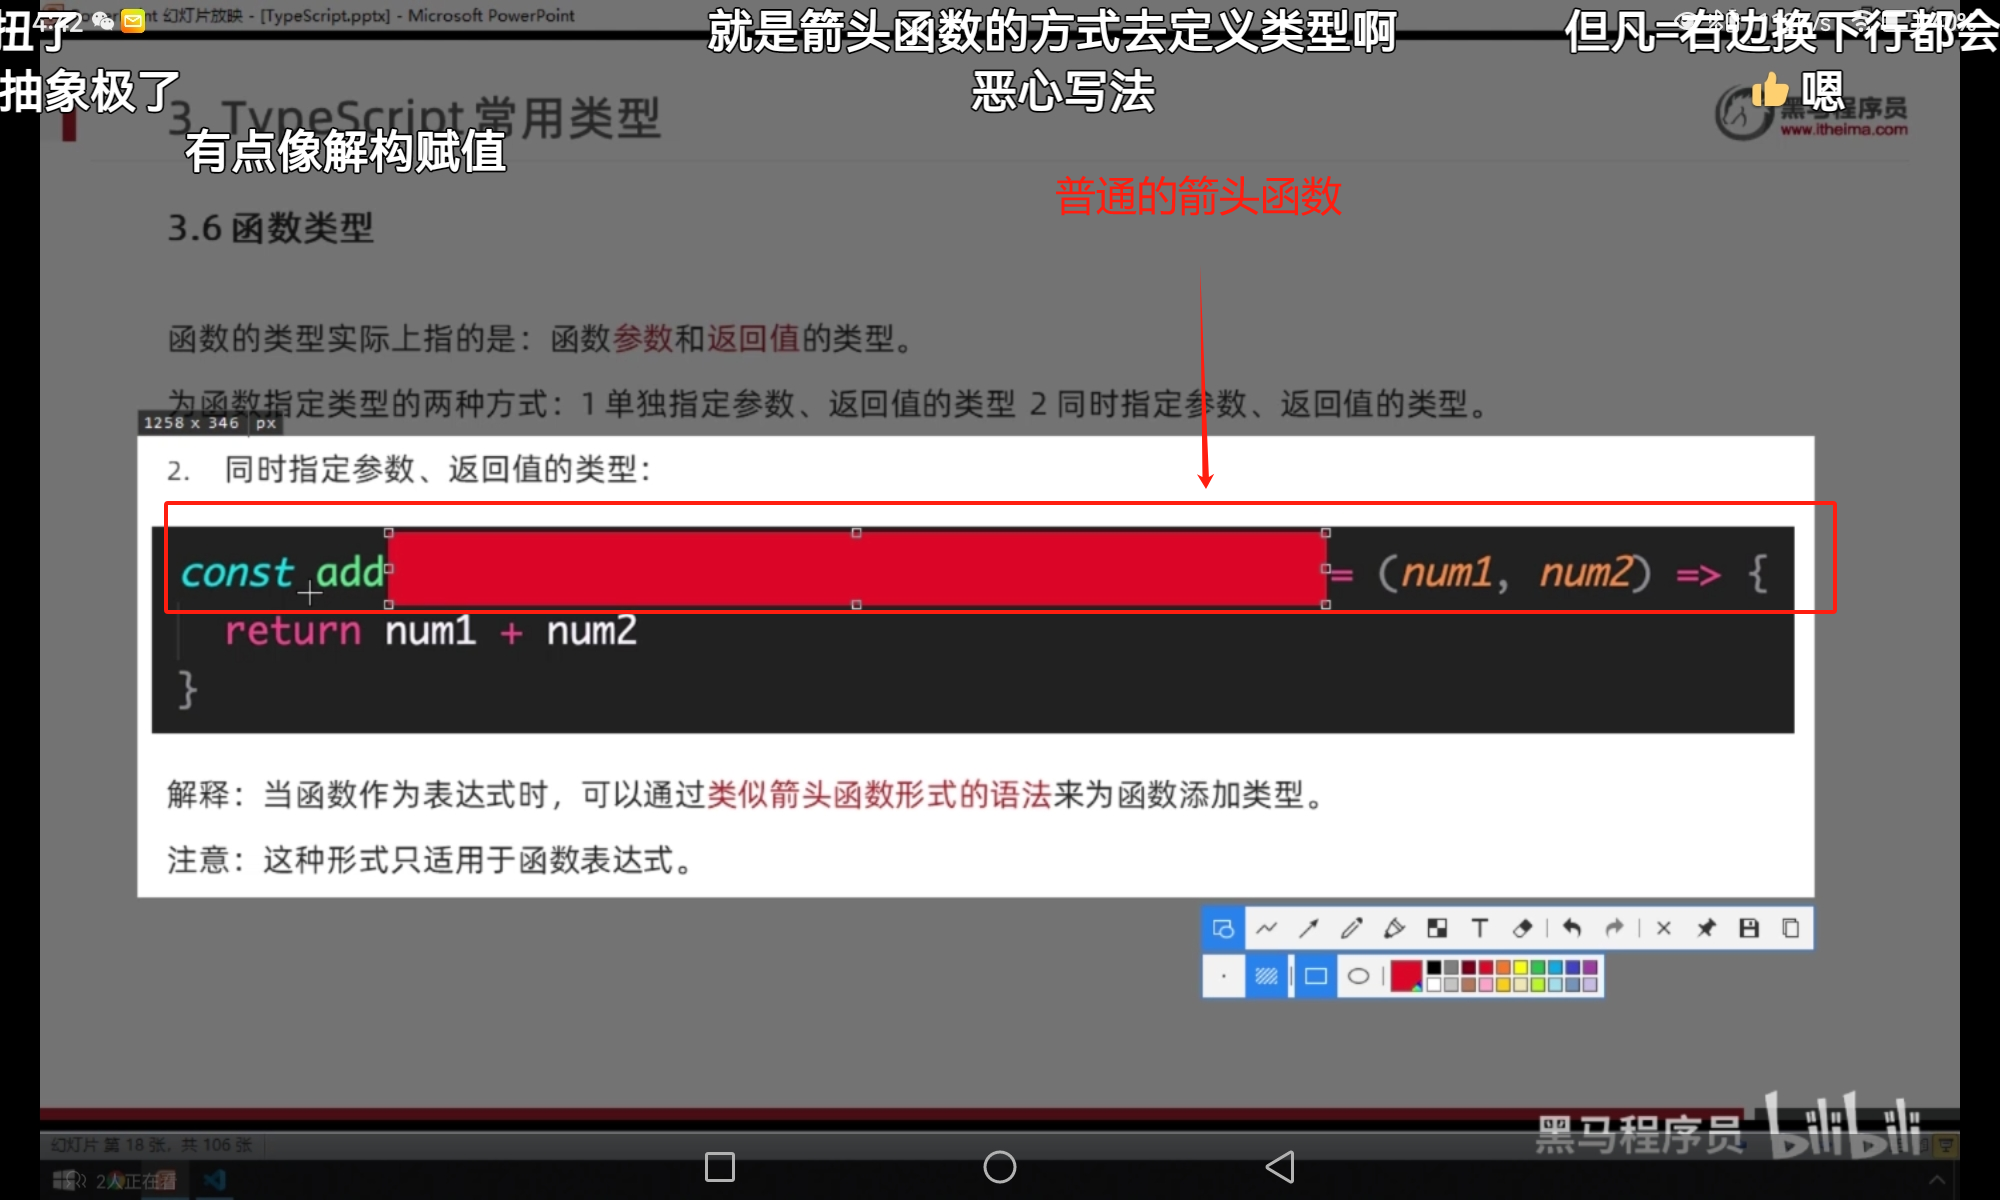Select the shapes tool in Snipaste toolbar
This screenshot has height=1200, width=2000.
[x=1223, y=929]
